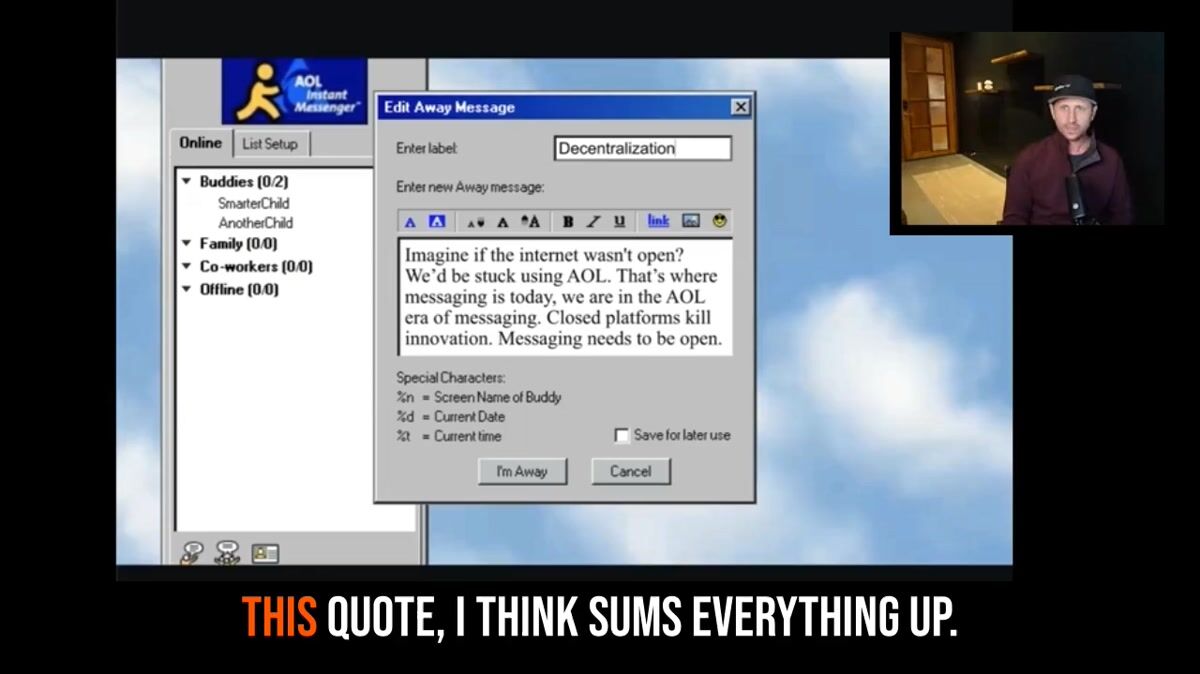Image resolution: width=1200 pixels, height=674 pixels.
Task: Switch to the List Setup tab
Action: click(x=270, y=144)
